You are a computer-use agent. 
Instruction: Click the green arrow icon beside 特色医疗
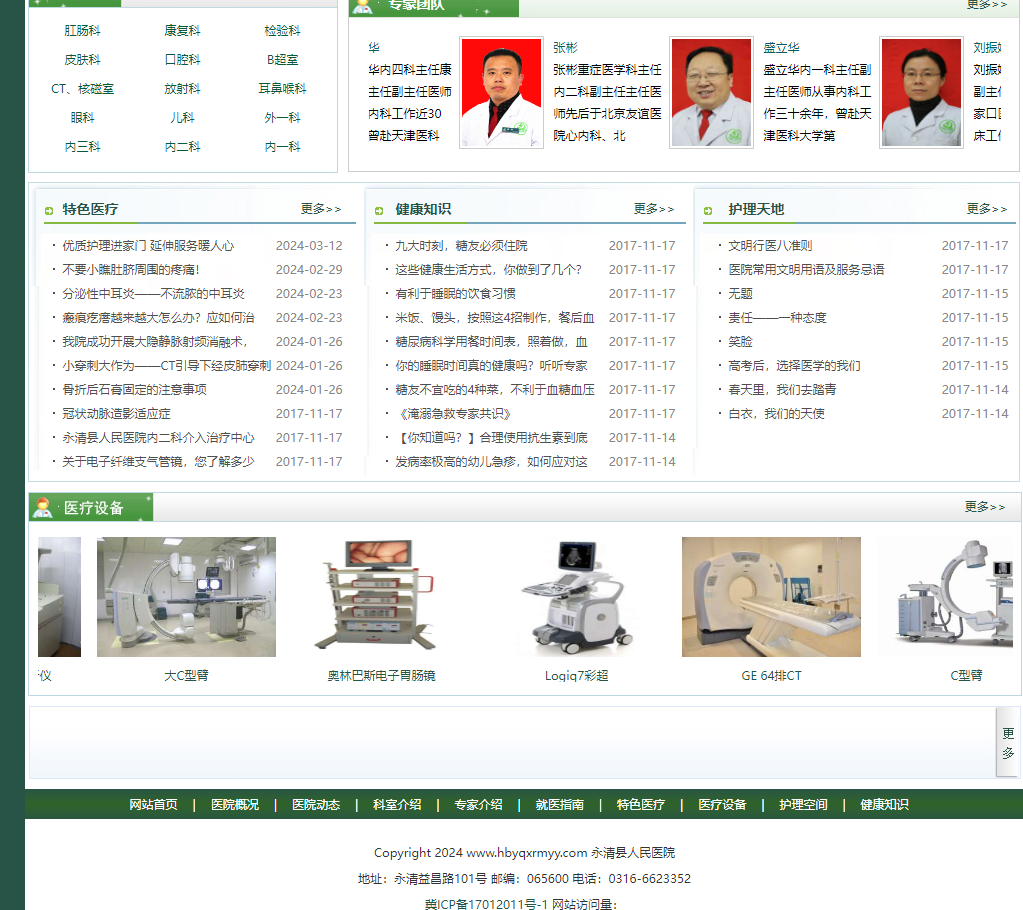(49, 211)
